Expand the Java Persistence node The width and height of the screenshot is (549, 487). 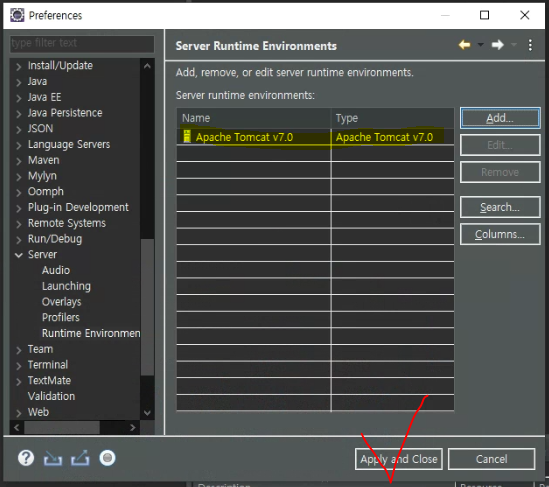[19, 113]
